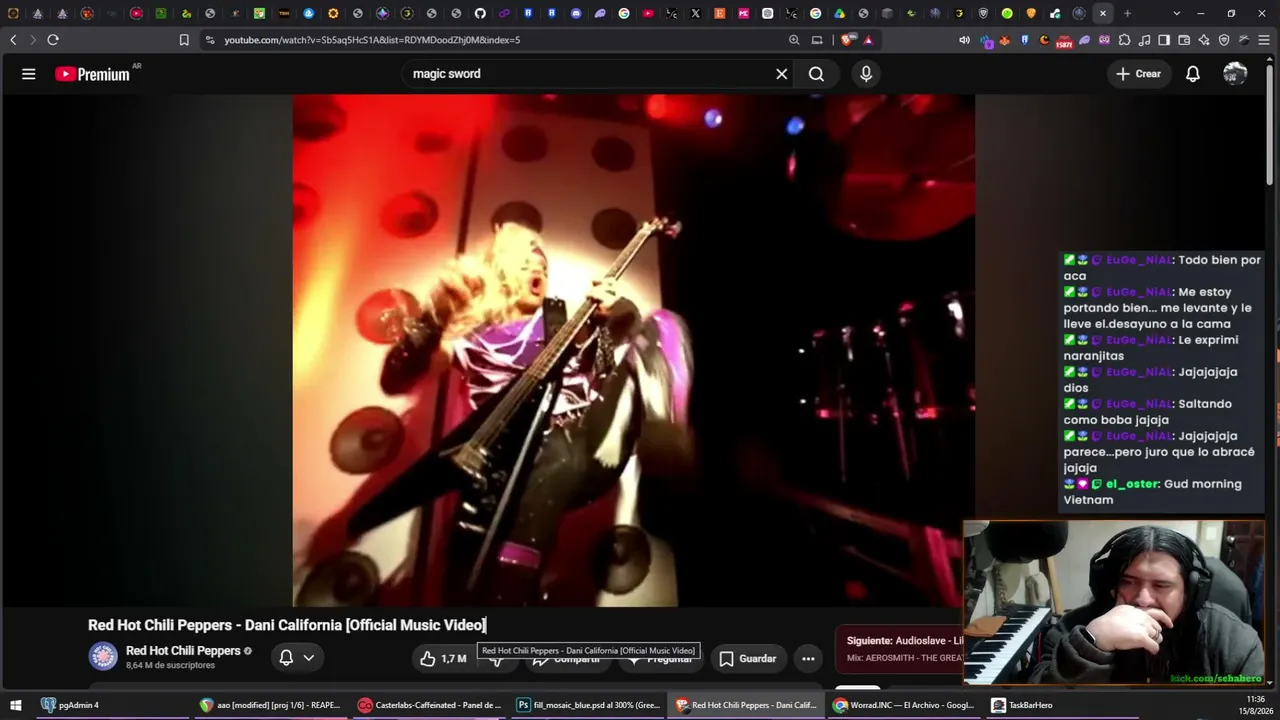Open Red Hot Chili Peppers channel avatar
The height and width of the screenshot is (720, 1280).
coord(103,656)
